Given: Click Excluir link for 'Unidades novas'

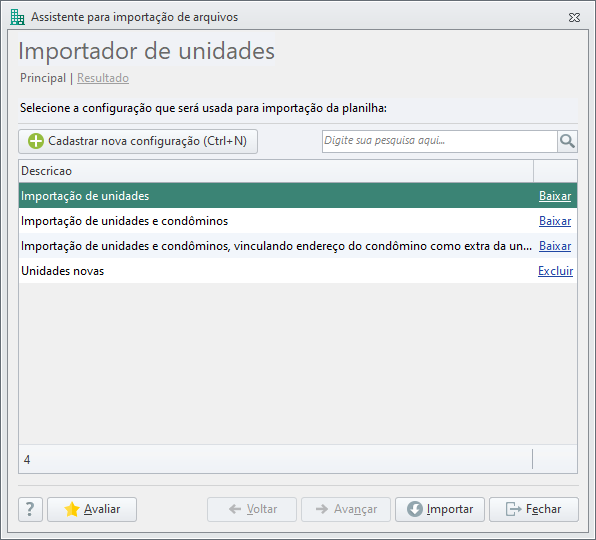Looking at the screenshot, I should pos(555,271).
